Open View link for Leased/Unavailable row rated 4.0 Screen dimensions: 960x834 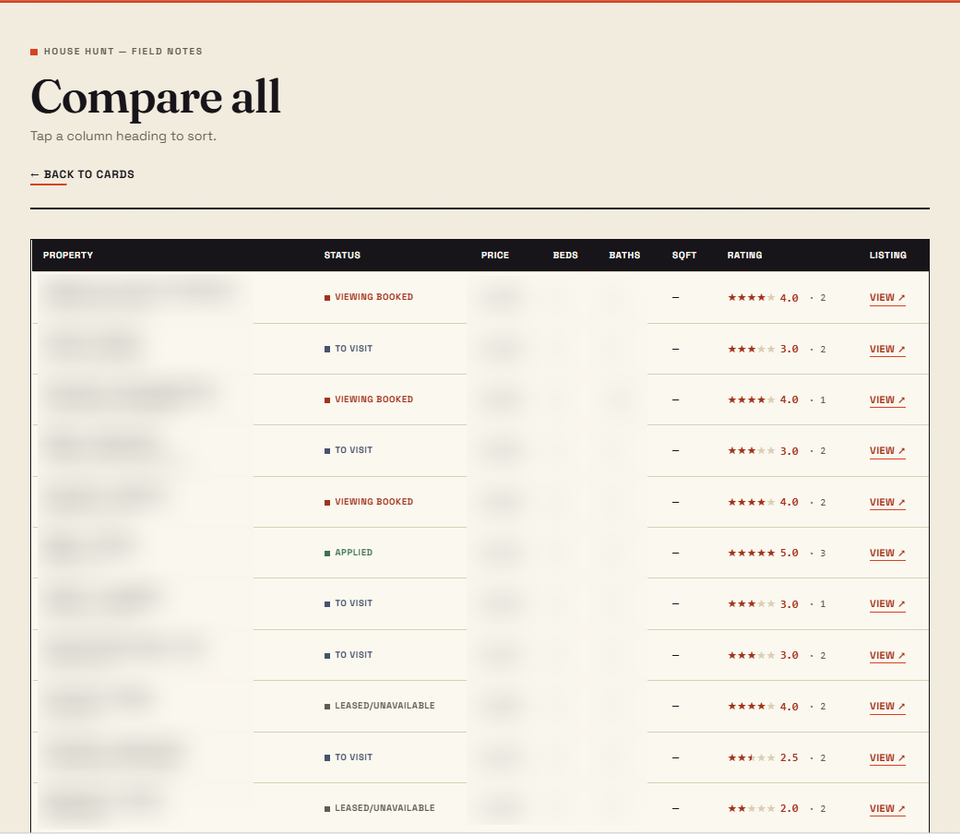[887, 706]
